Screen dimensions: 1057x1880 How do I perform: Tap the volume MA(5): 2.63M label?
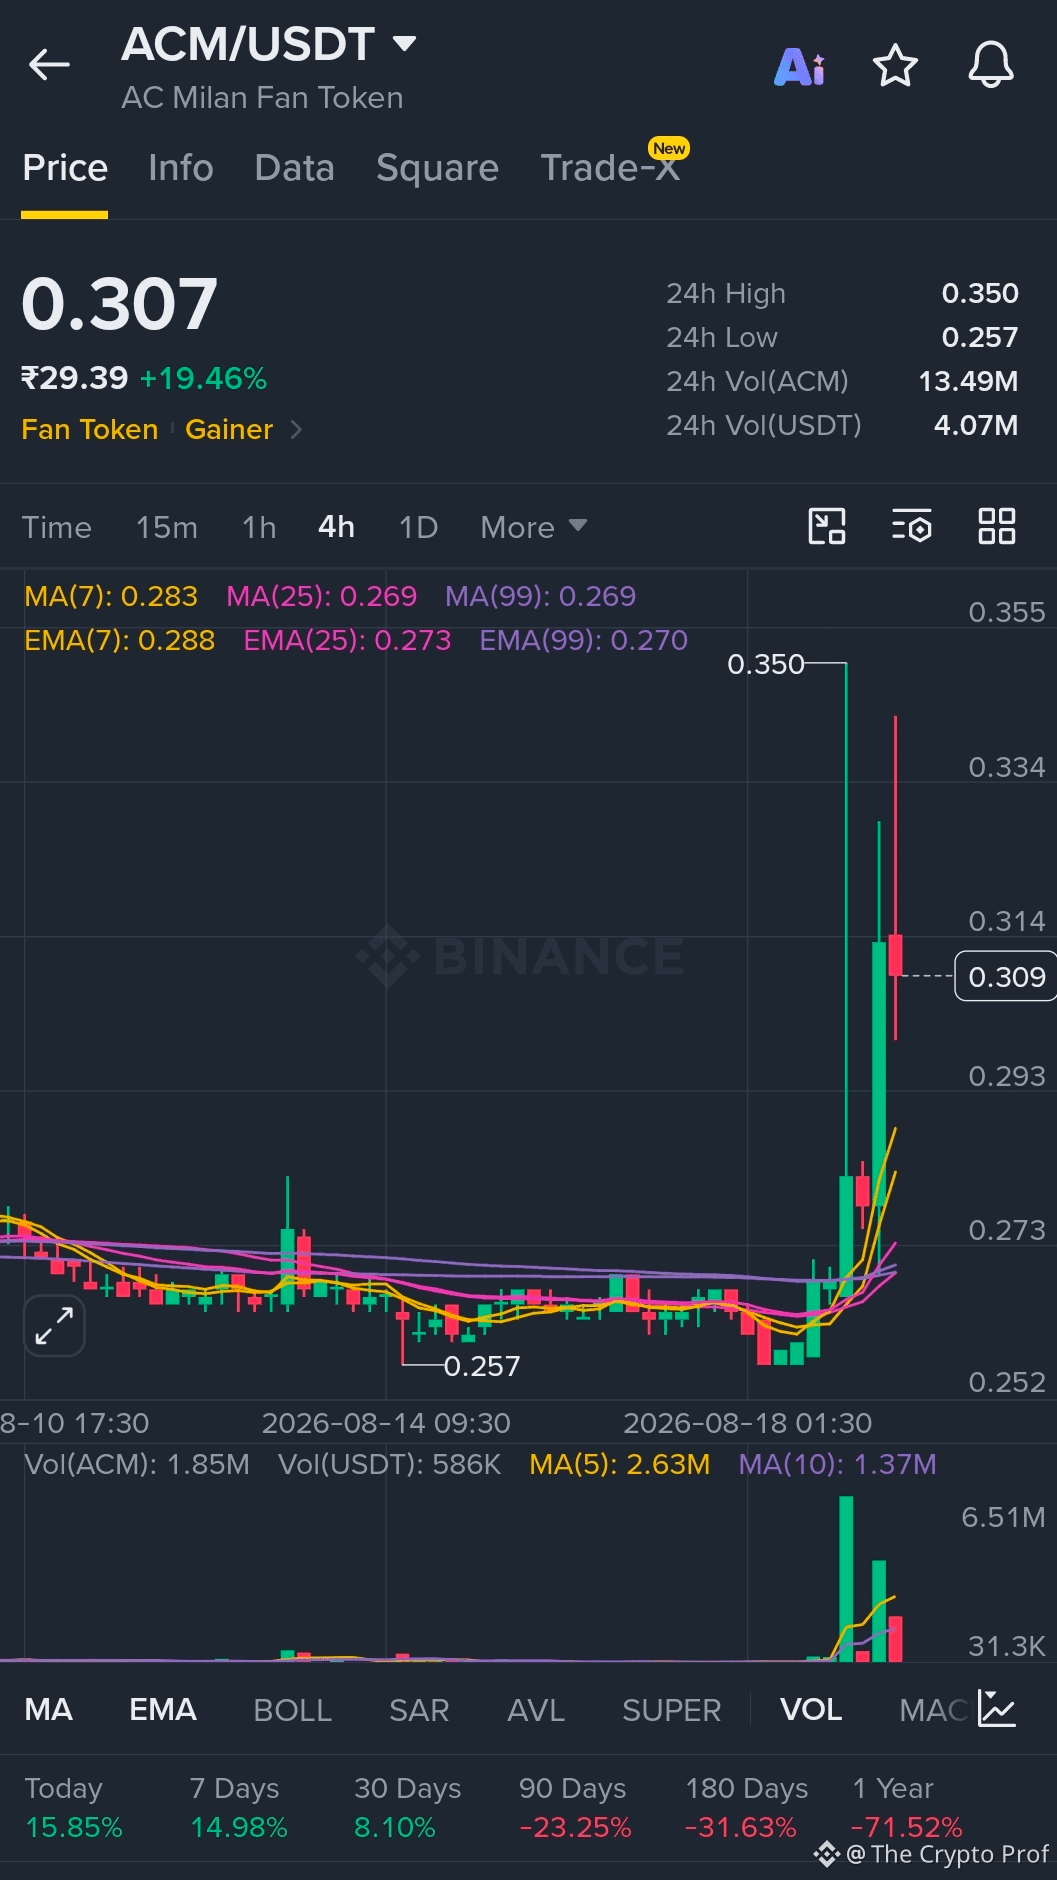click(x=620, y=1464)
